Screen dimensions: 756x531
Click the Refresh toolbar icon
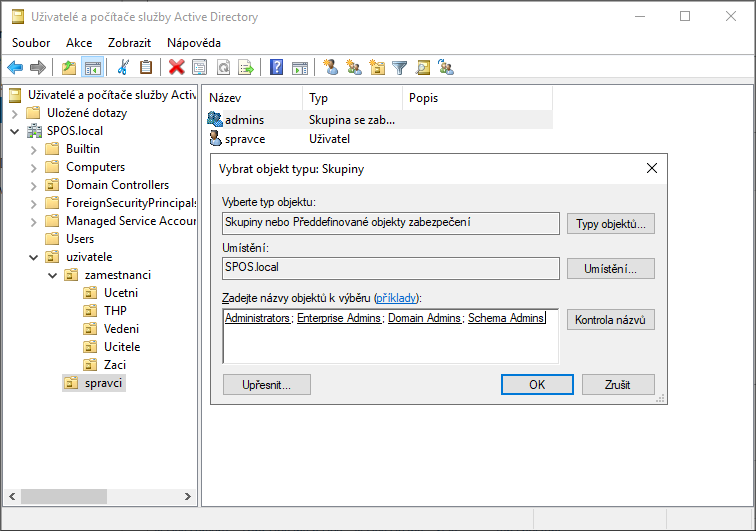pyautogui.click(x=223, y=68)
